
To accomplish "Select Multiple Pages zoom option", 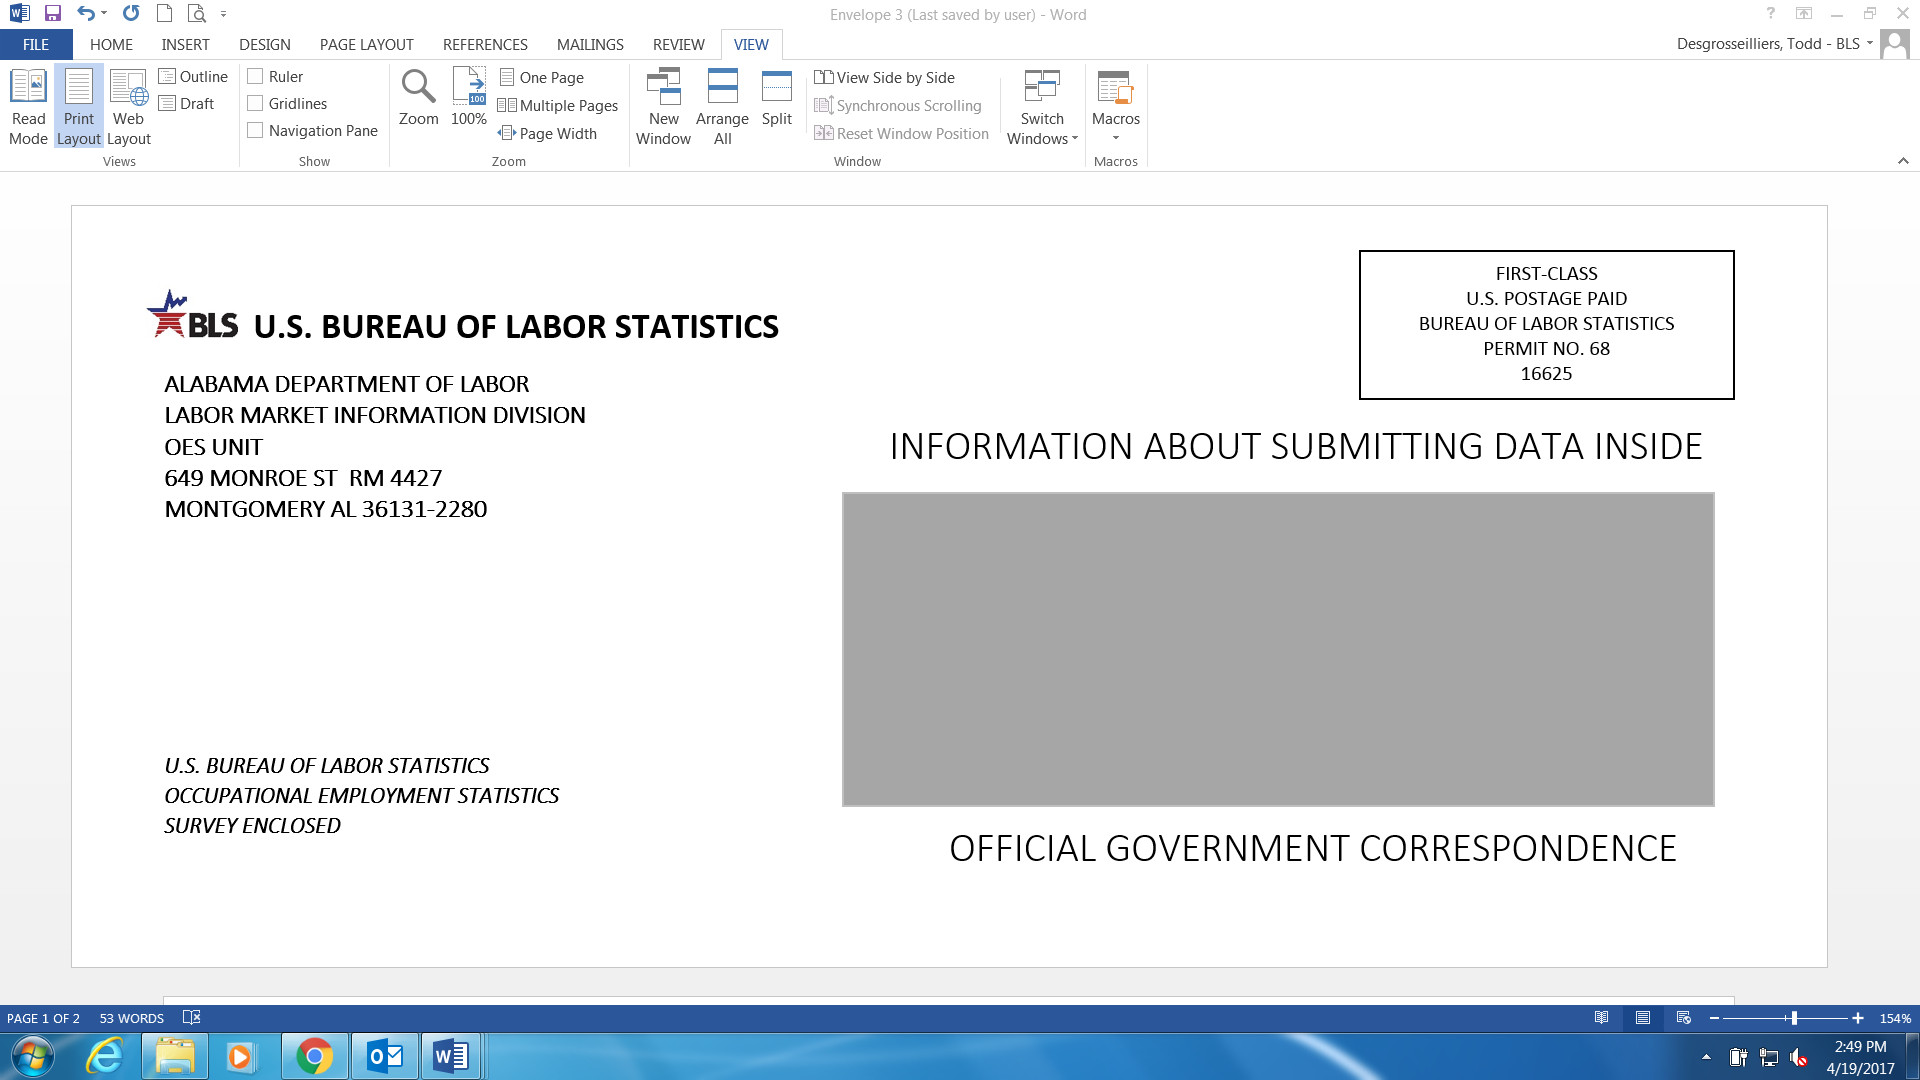I will 558,106.
